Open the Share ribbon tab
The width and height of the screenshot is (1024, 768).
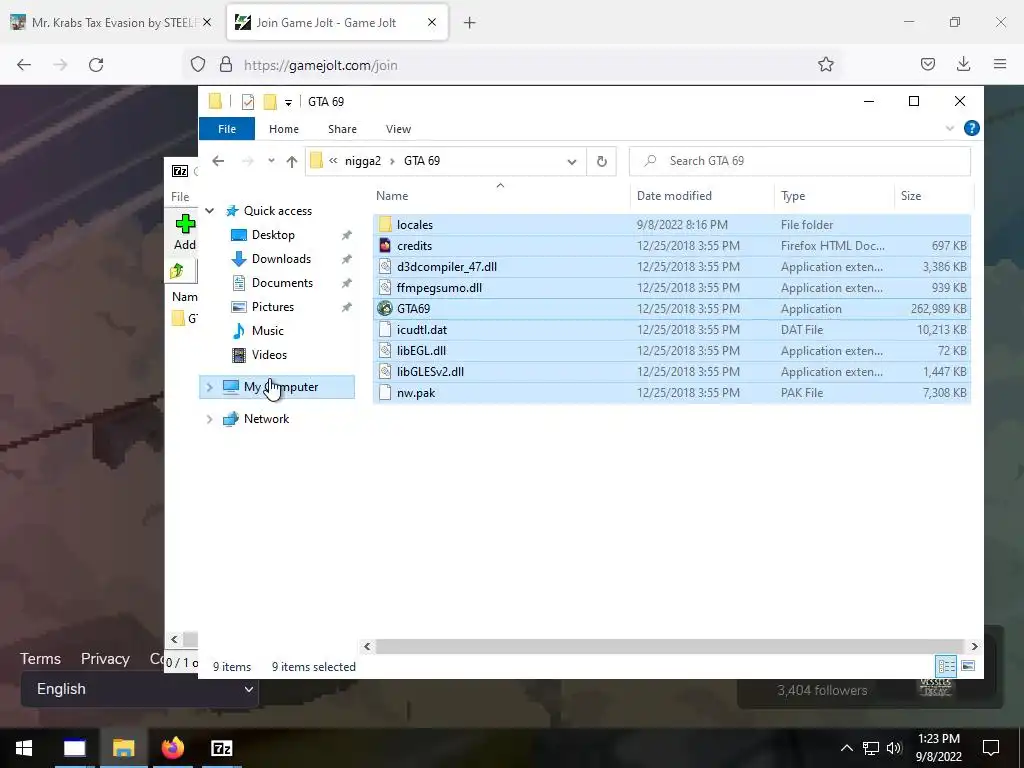tap(342, 129)
